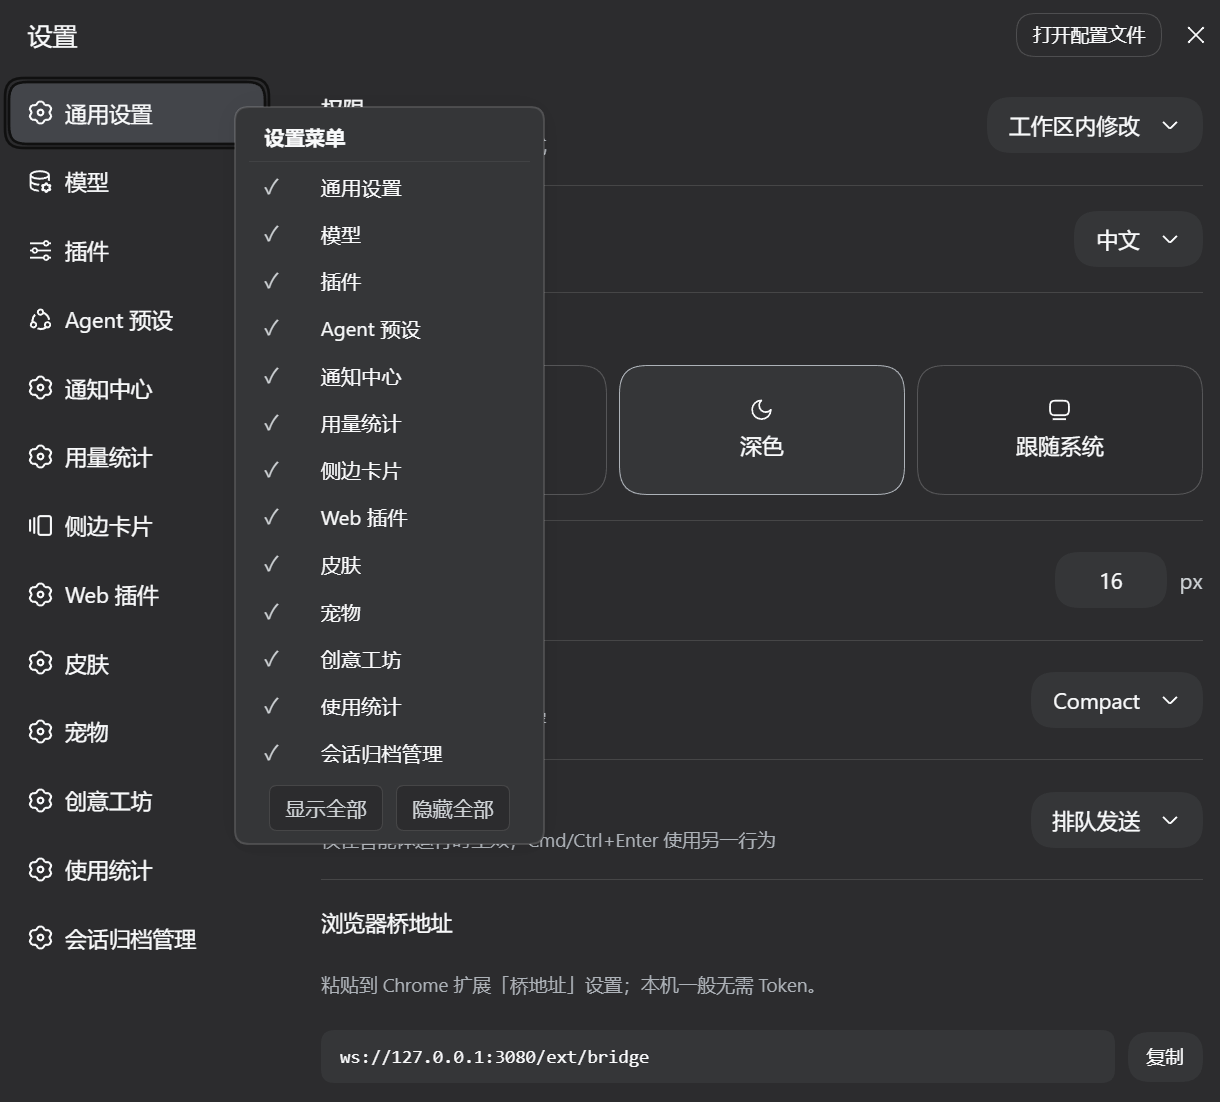Click the moon icon on 深色 theme card
The height and width of the screenshot is (1102, 1220).
(762, 409)
